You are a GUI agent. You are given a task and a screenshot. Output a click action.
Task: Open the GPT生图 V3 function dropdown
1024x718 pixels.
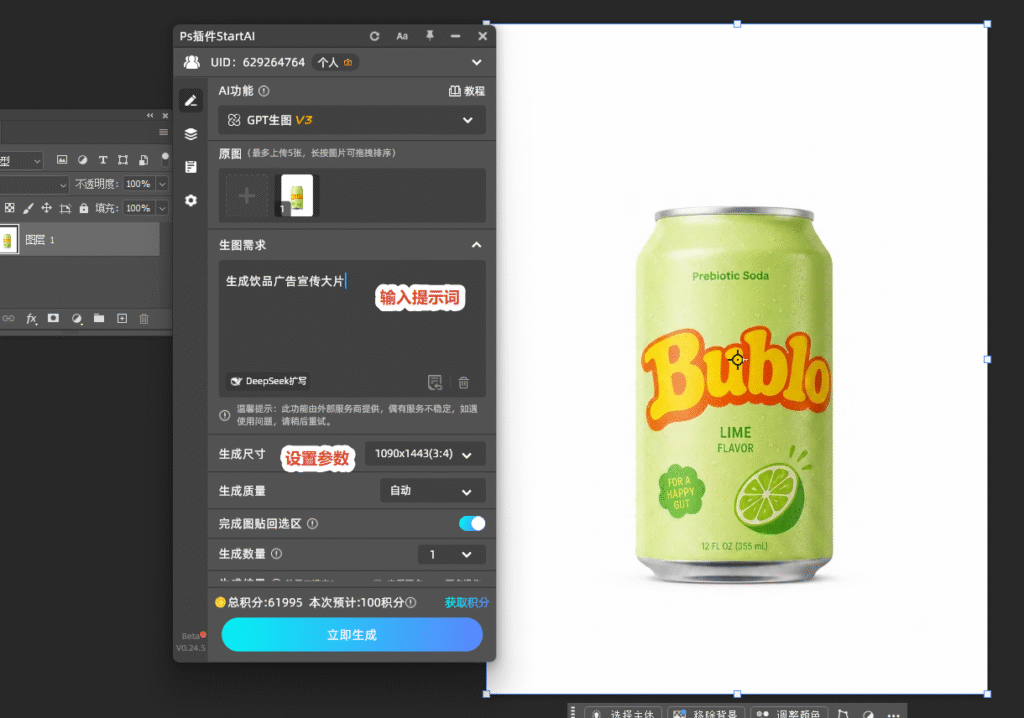(x=352, y=120)
